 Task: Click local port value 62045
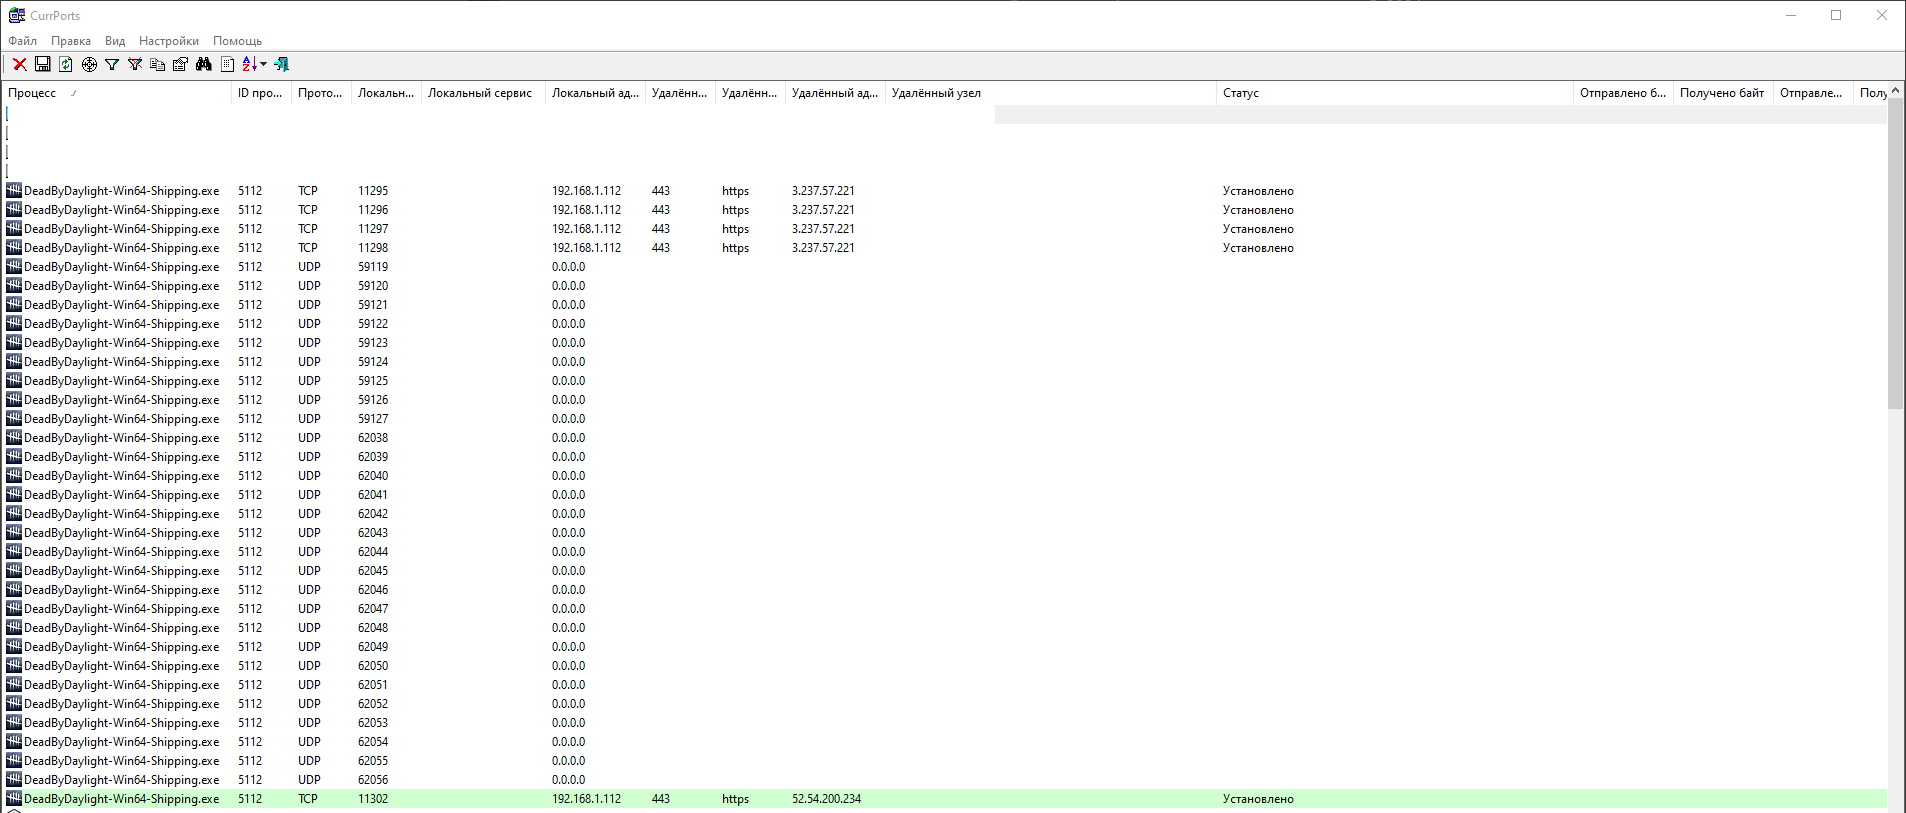[373, 570]
